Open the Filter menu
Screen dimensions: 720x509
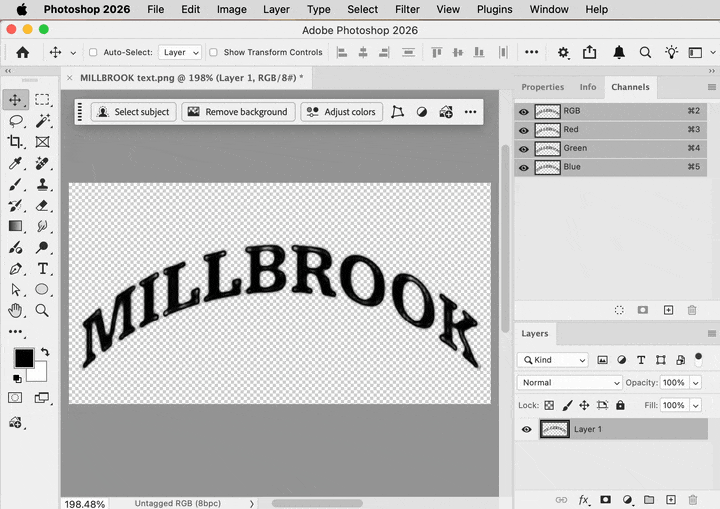pyautogui.click(x=407, y=9)
